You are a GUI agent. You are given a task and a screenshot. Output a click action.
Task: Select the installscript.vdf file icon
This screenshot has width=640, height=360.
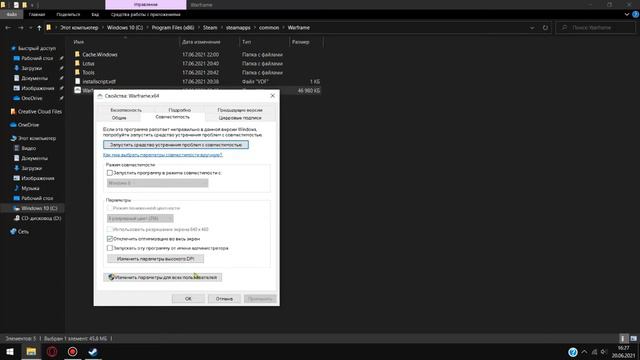(77, 81)
